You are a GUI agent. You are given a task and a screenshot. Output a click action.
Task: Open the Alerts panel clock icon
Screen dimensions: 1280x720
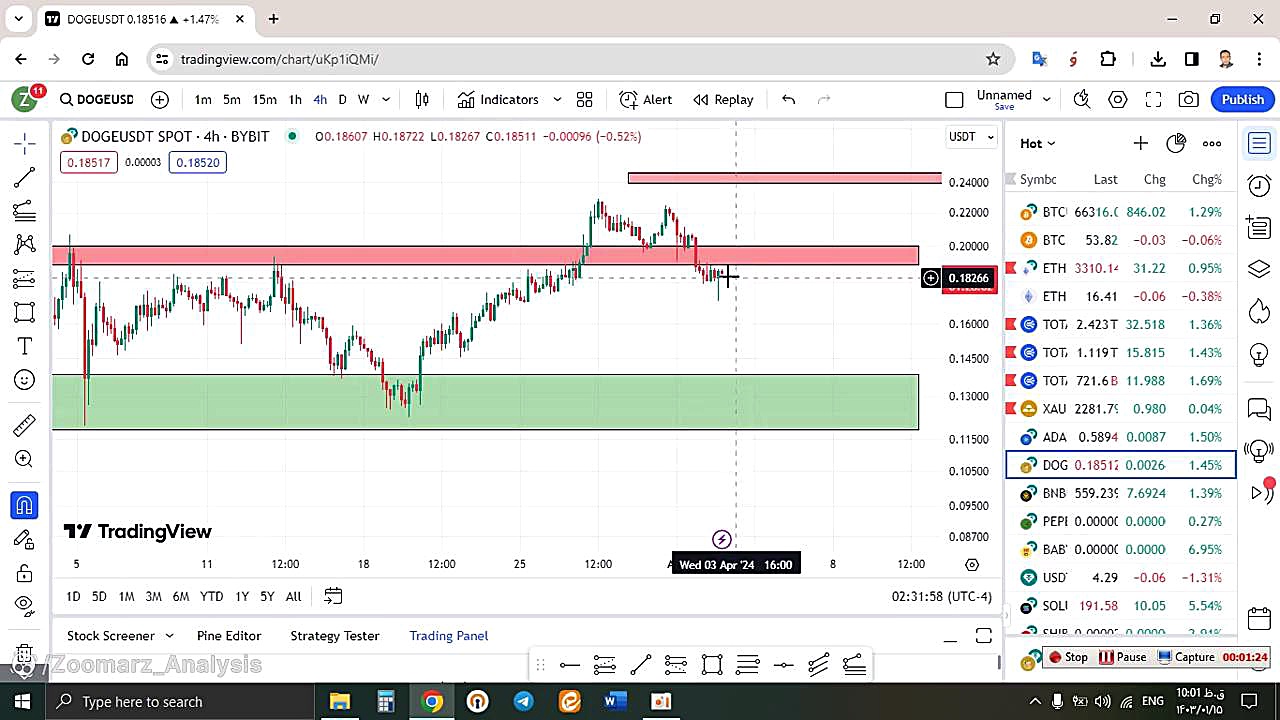coord(1259,186)
